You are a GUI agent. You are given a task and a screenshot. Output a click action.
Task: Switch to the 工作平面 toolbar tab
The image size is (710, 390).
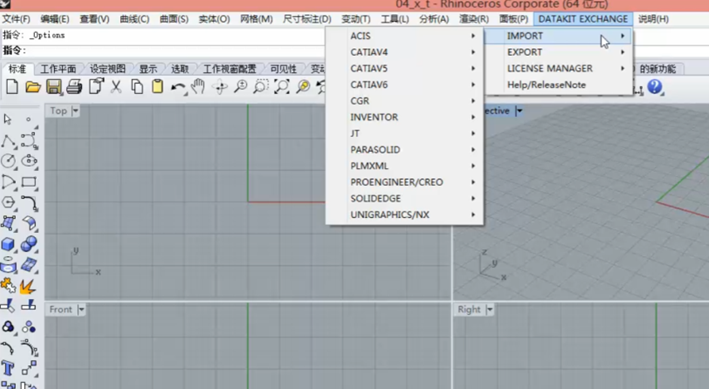tap(58, 69)
